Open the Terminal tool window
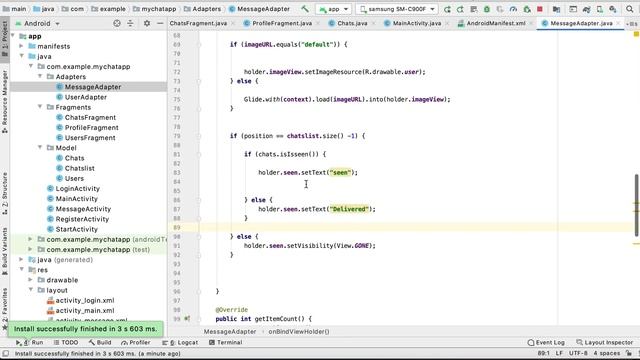 point(226,342)
